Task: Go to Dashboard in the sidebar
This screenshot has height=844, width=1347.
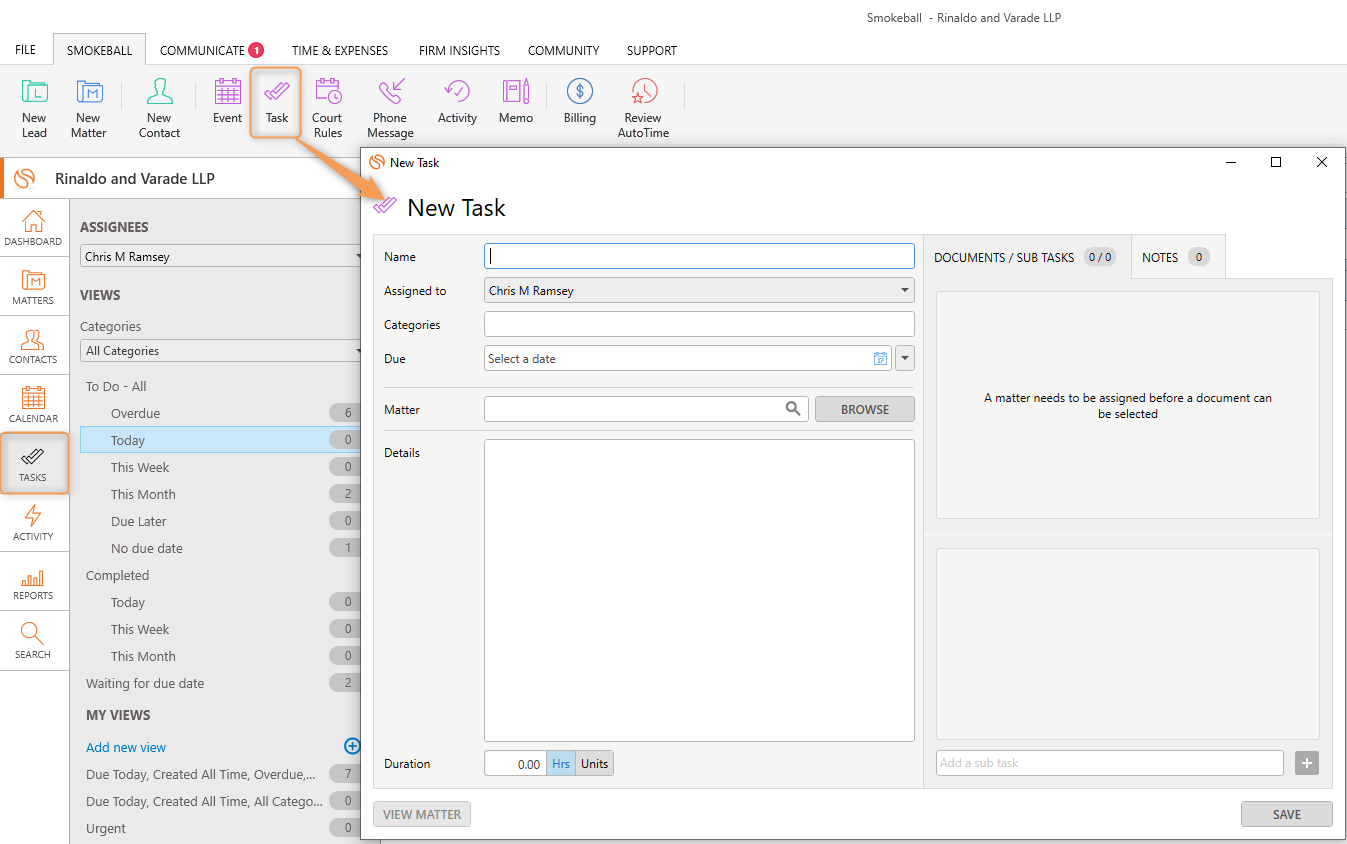Action: [x=33, y=227]
